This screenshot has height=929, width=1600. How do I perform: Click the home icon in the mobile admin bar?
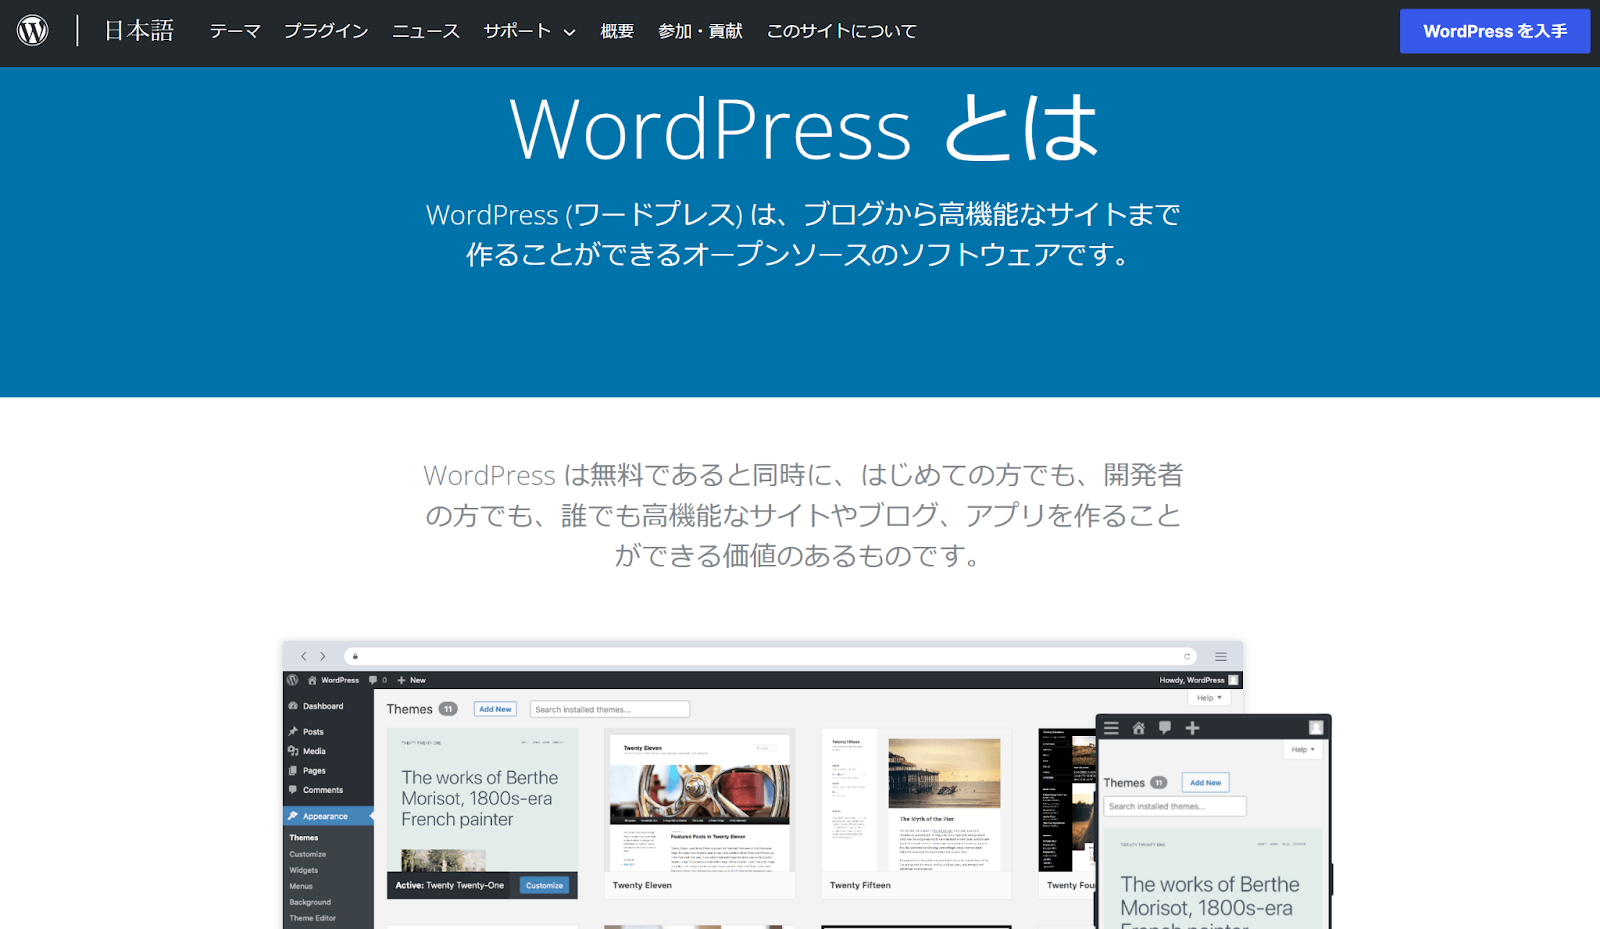click(x=1139, y=728)
